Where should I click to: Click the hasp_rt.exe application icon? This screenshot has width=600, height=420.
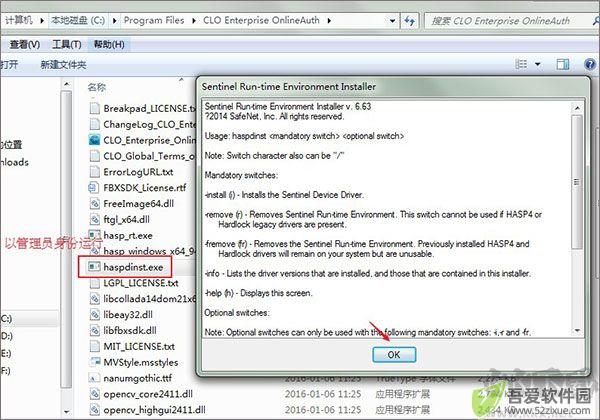coord(94,235)
